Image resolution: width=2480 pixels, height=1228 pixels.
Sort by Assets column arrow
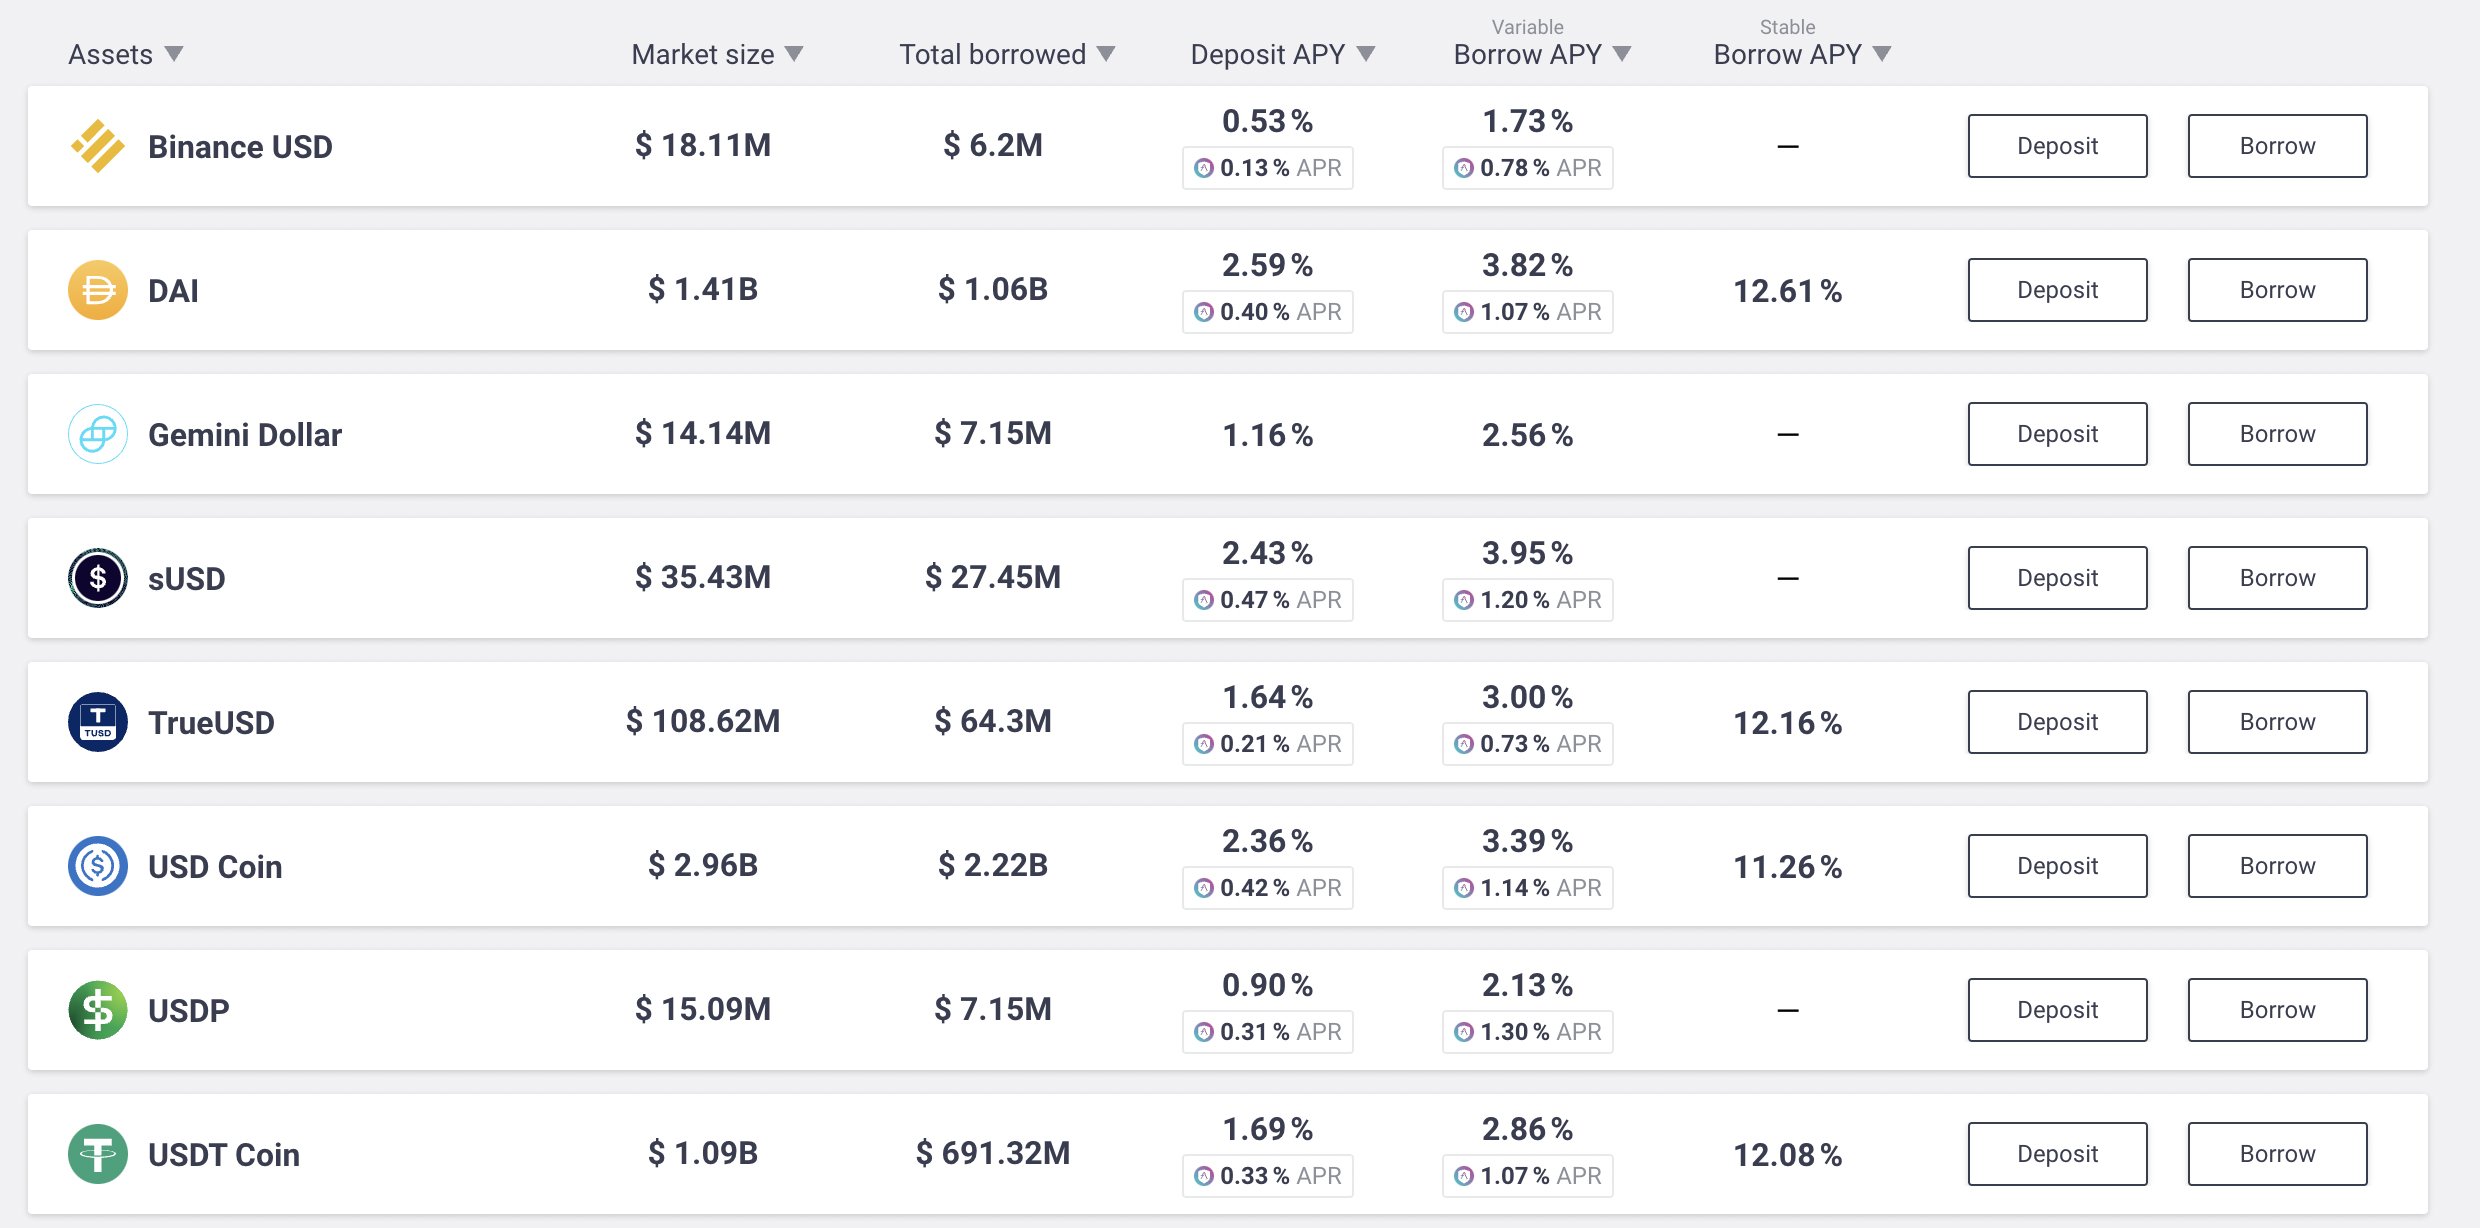174,54
